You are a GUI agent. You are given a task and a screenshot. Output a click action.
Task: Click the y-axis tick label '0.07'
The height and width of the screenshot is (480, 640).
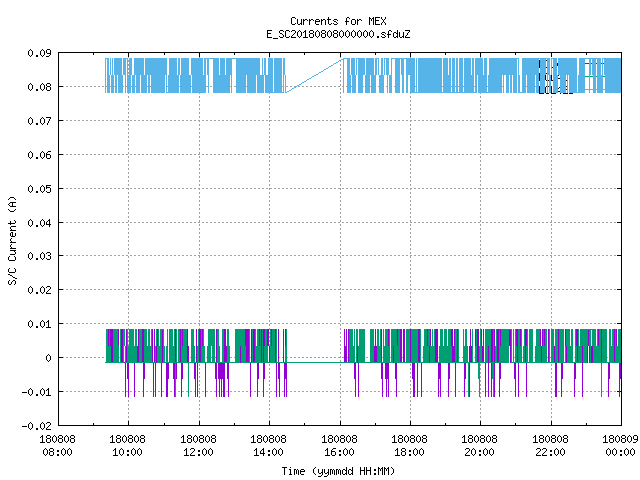pos(40,121)
